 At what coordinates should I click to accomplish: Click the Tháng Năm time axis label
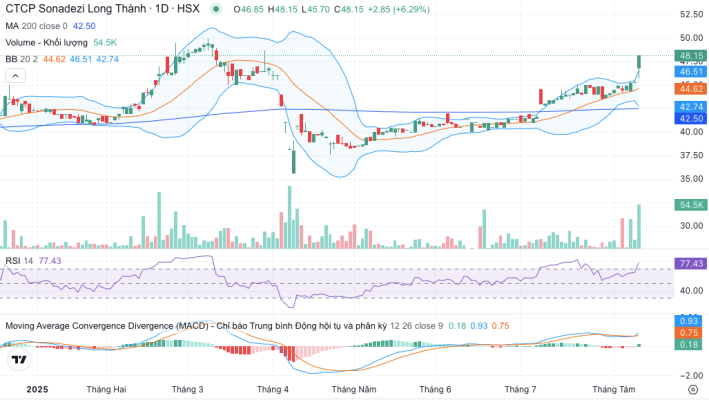tap(354, 389)
